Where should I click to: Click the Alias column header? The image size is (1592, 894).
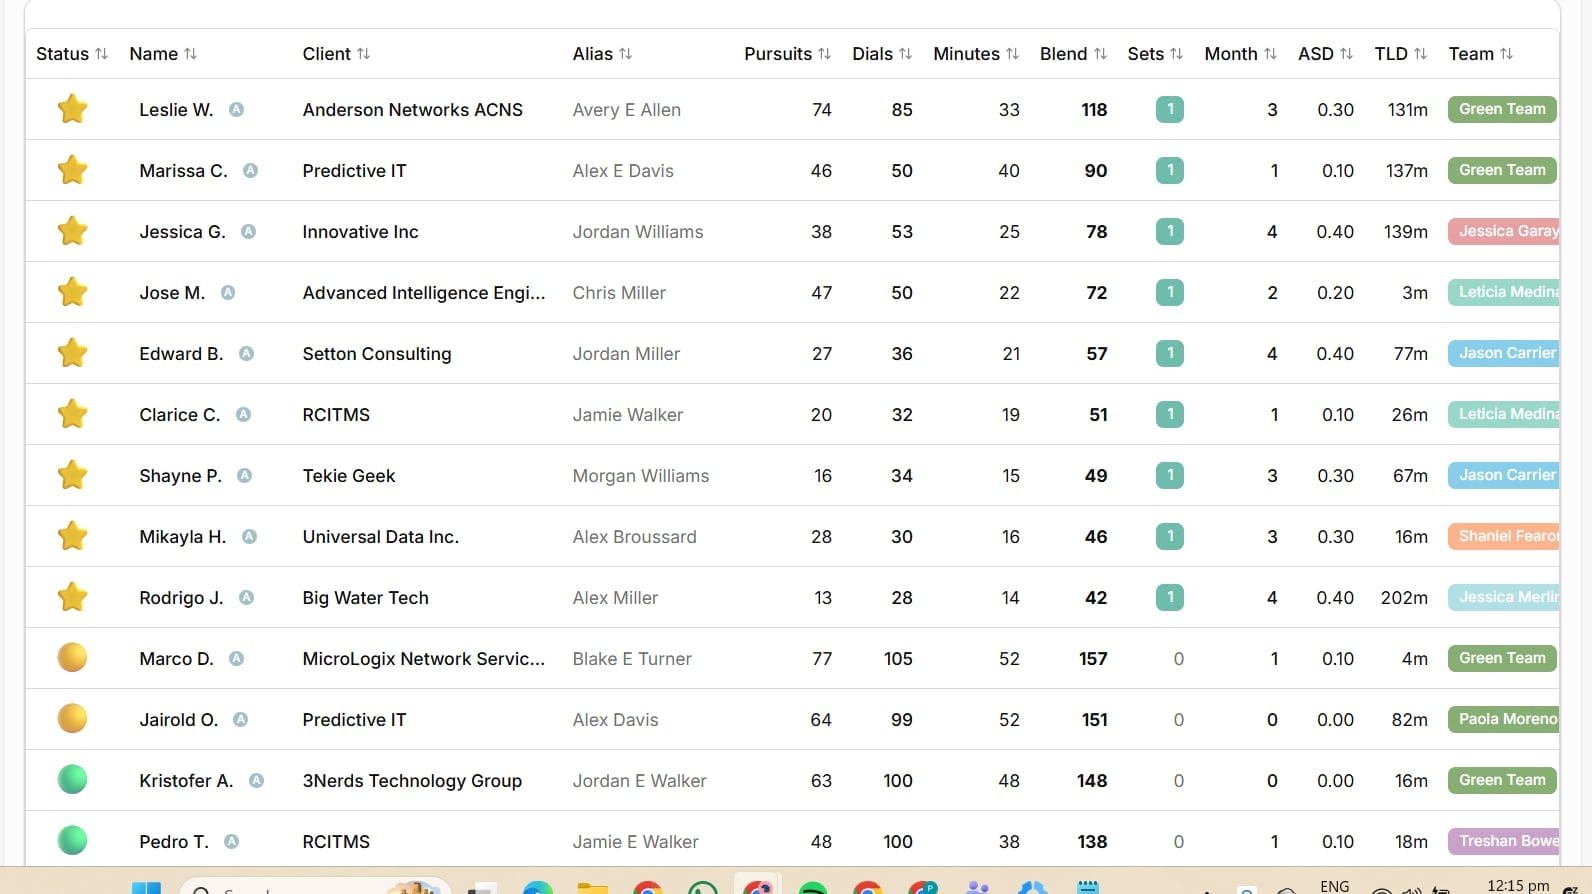[602, 54]
